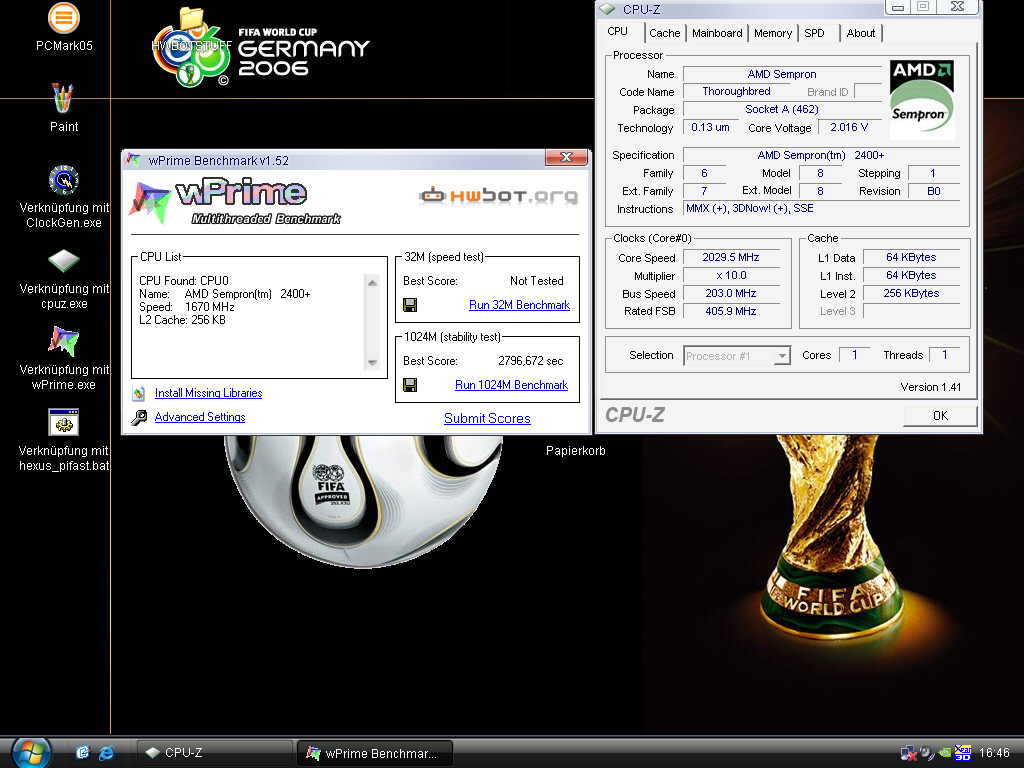This screenshot has width=1024, height=768.
Task: Launch the cpuz.exe desktop shortcut
Action: pos(63,278)
